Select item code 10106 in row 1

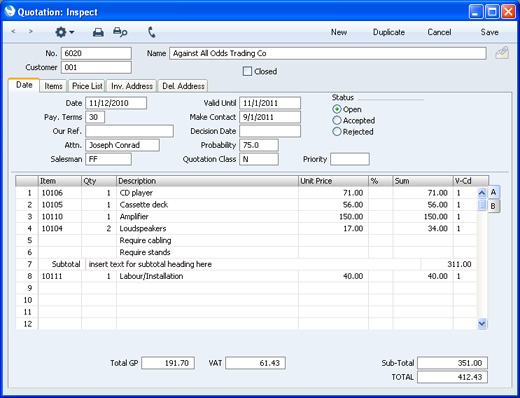(60, 193)
